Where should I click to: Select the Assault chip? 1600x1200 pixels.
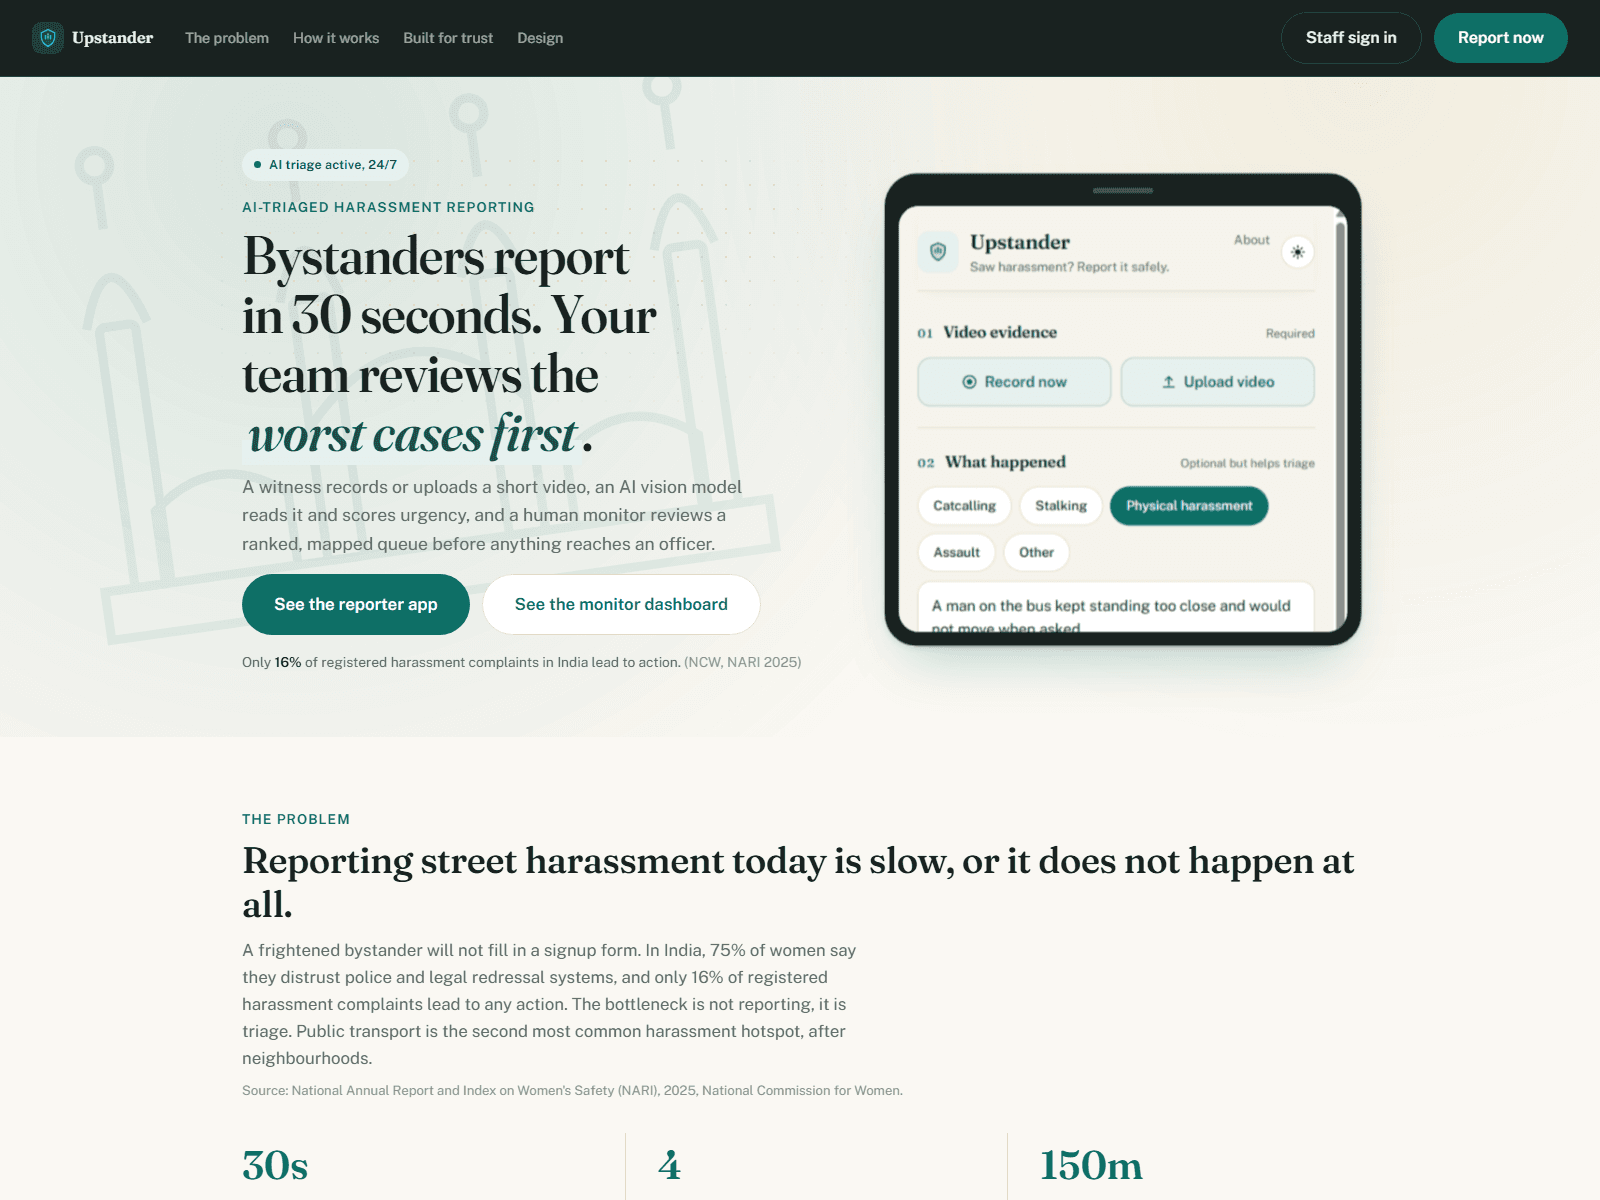(957, 552)
